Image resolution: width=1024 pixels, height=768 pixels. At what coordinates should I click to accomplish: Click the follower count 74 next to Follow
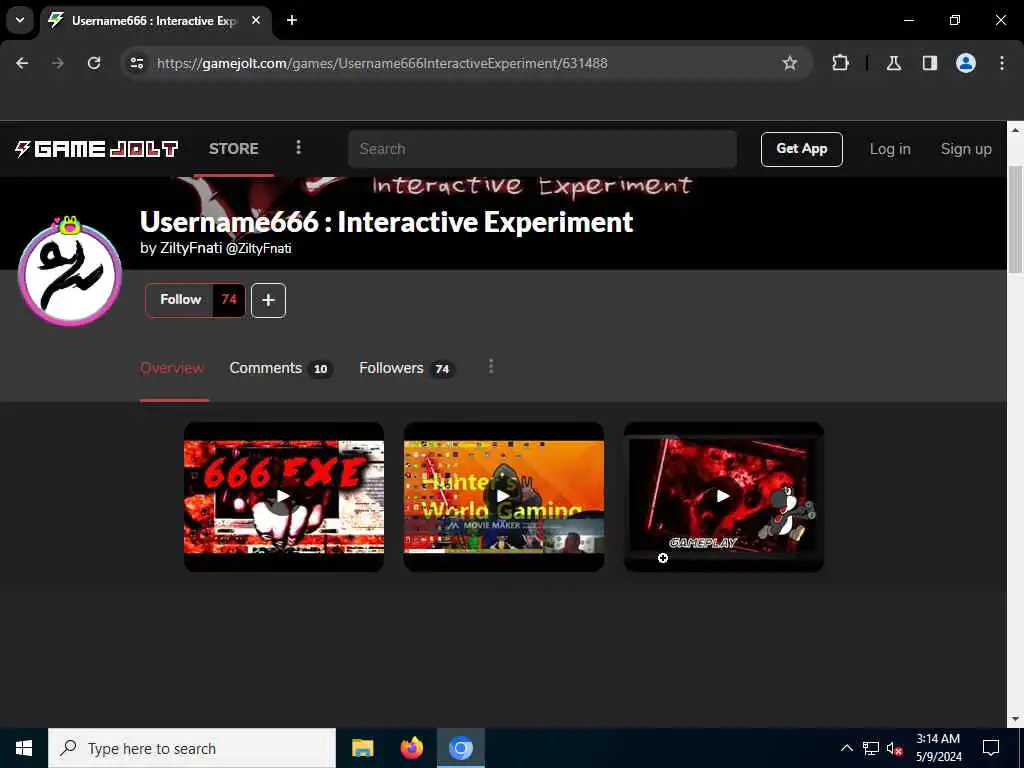pos(229,300)
